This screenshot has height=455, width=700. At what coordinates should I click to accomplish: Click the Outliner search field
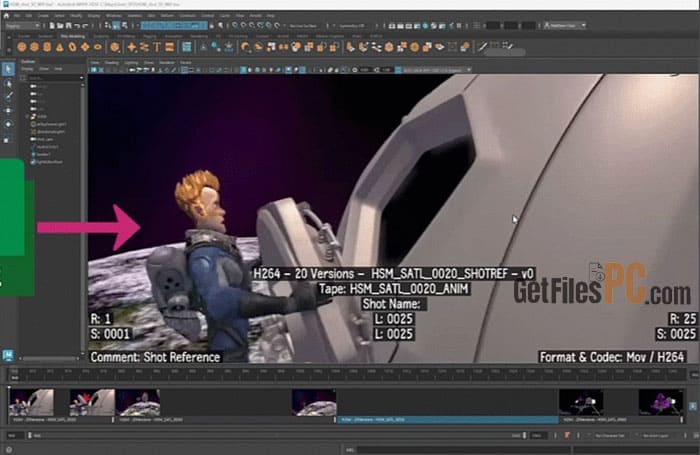click(53, 78)
